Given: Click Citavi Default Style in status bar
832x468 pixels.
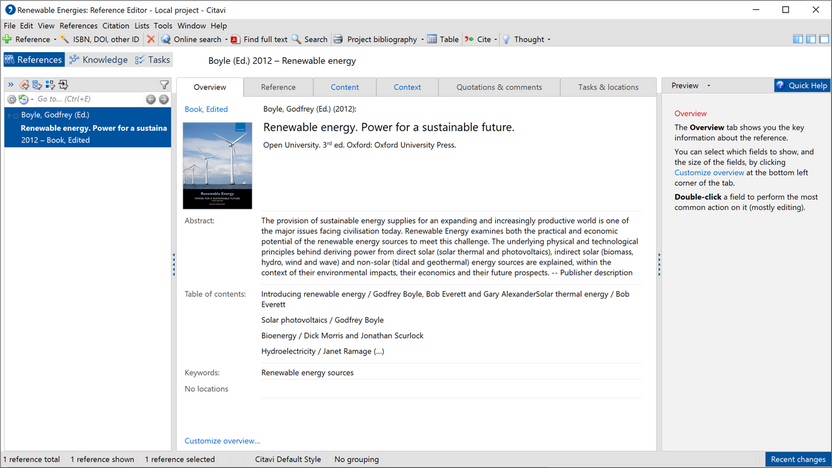Looking at the screenshot, I should tap(288, 460).
